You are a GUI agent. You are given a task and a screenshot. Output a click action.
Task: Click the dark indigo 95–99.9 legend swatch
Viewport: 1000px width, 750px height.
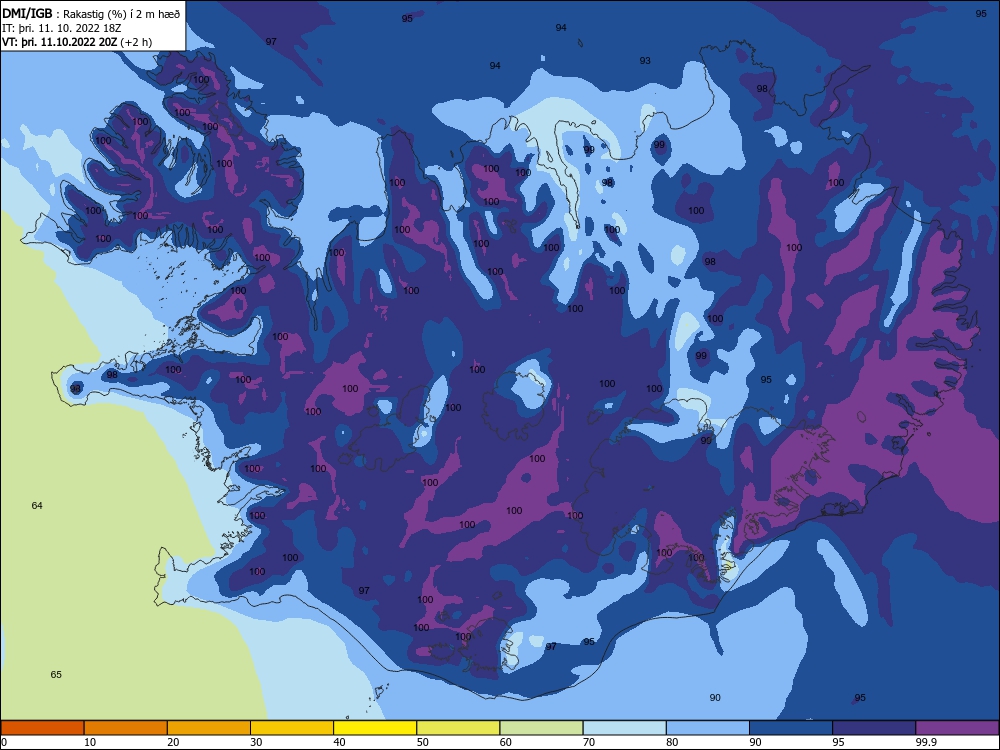coord(874,728)
